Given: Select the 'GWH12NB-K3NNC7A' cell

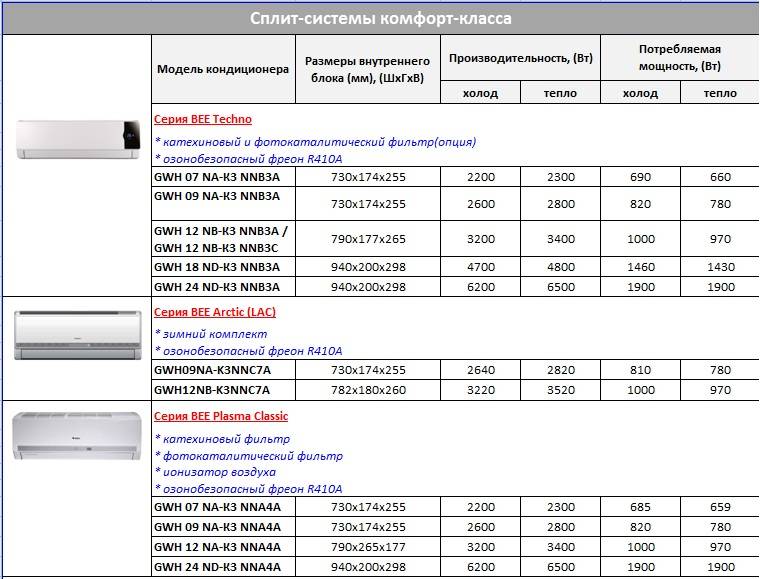Looking at the screenshot, I should point(223,390).
